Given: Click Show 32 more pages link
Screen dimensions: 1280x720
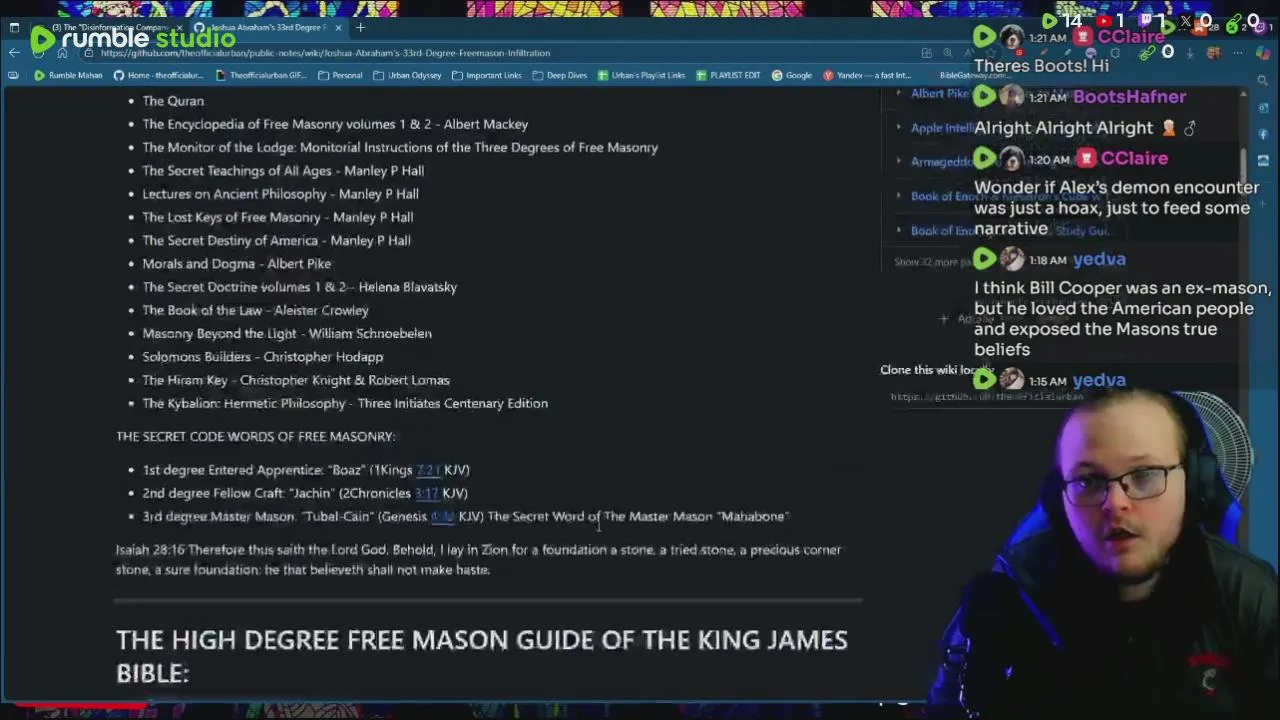Looking at the screenshot, I should (935, 262).
